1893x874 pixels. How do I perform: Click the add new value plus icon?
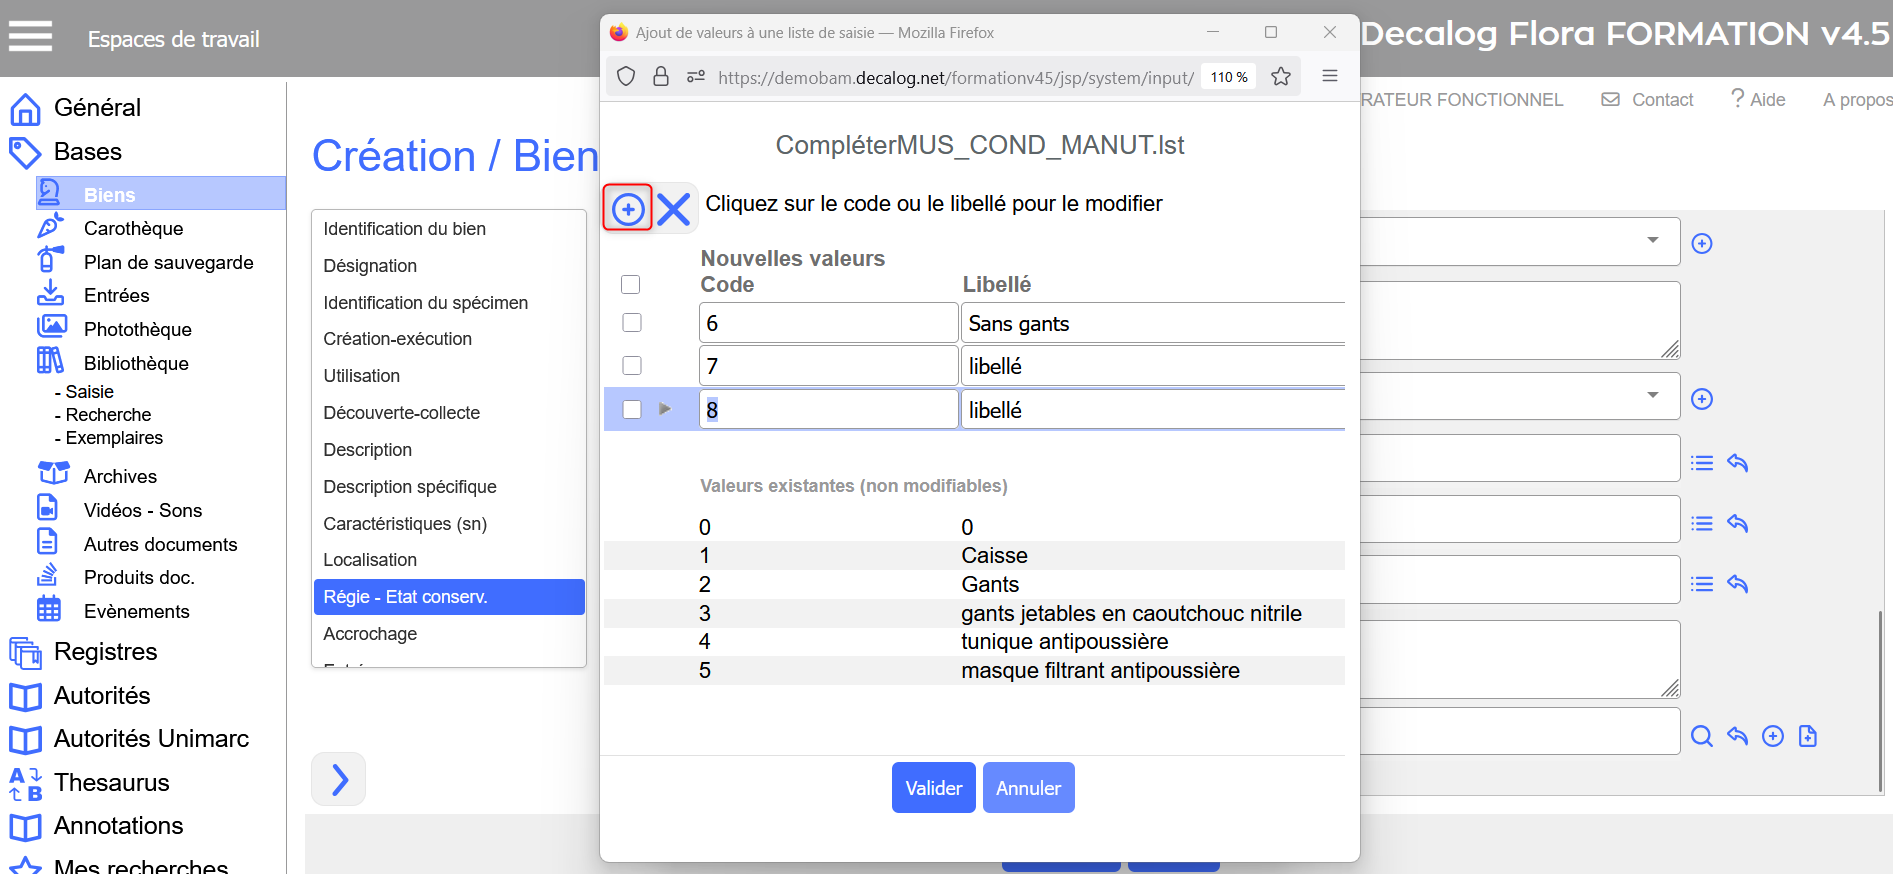pos(627,209)
